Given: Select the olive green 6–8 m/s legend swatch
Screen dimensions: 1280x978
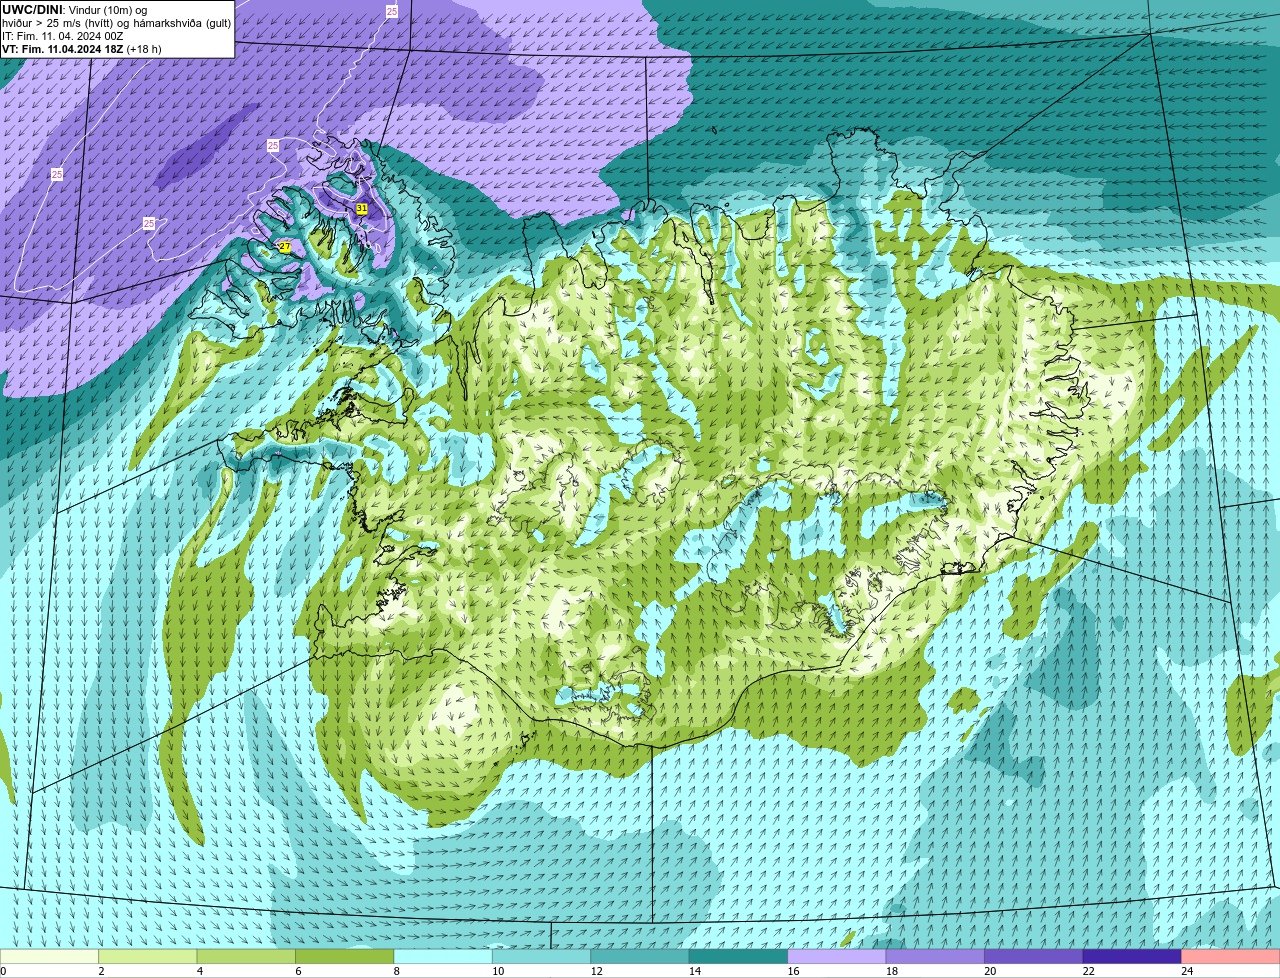Looking at the screenshot, I should [345, 956].
